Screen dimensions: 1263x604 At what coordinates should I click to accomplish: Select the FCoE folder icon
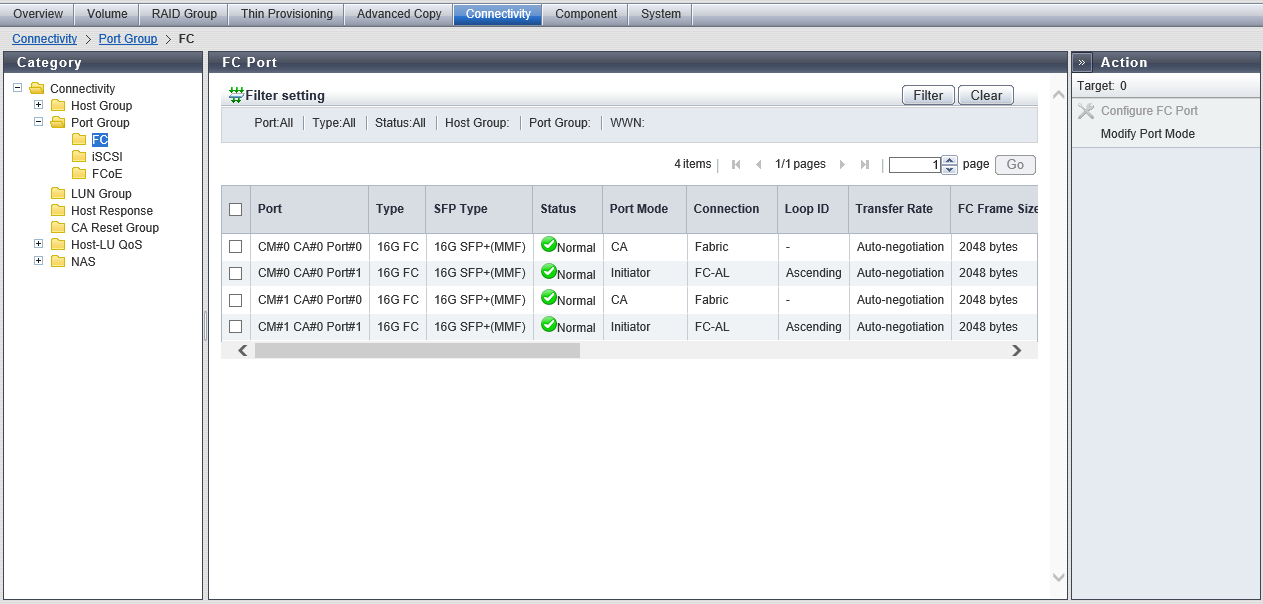(x=79, y=174)
